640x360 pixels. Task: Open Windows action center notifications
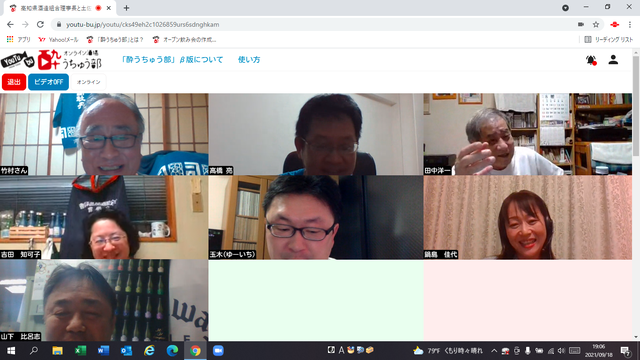[x=625, y=351]
